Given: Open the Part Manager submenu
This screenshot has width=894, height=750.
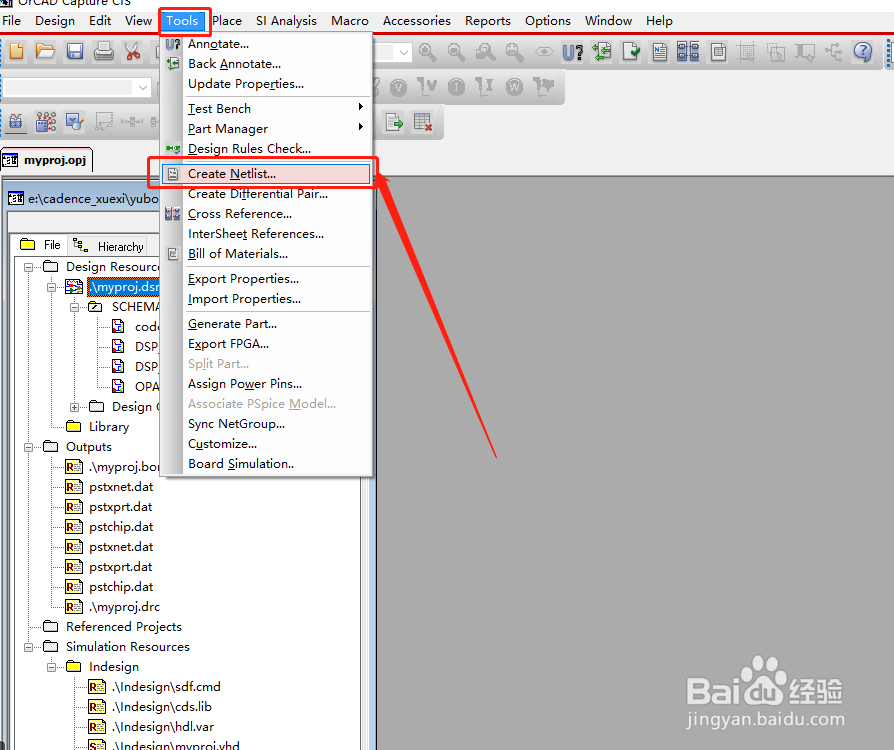Looking at the screenshot, I should [266, 128].
